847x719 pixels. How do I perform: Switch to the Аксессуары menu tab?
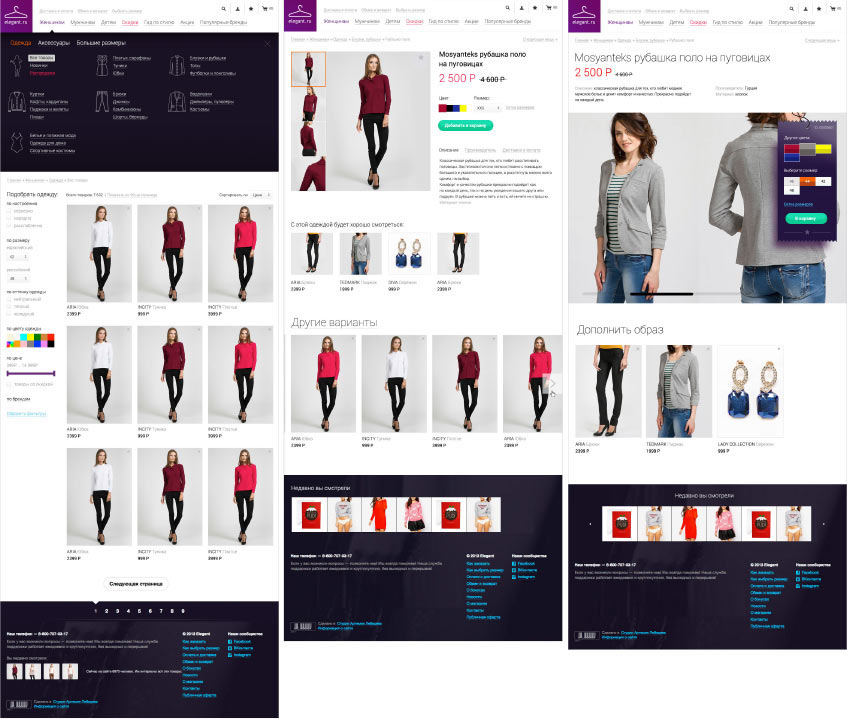(53, 43)
